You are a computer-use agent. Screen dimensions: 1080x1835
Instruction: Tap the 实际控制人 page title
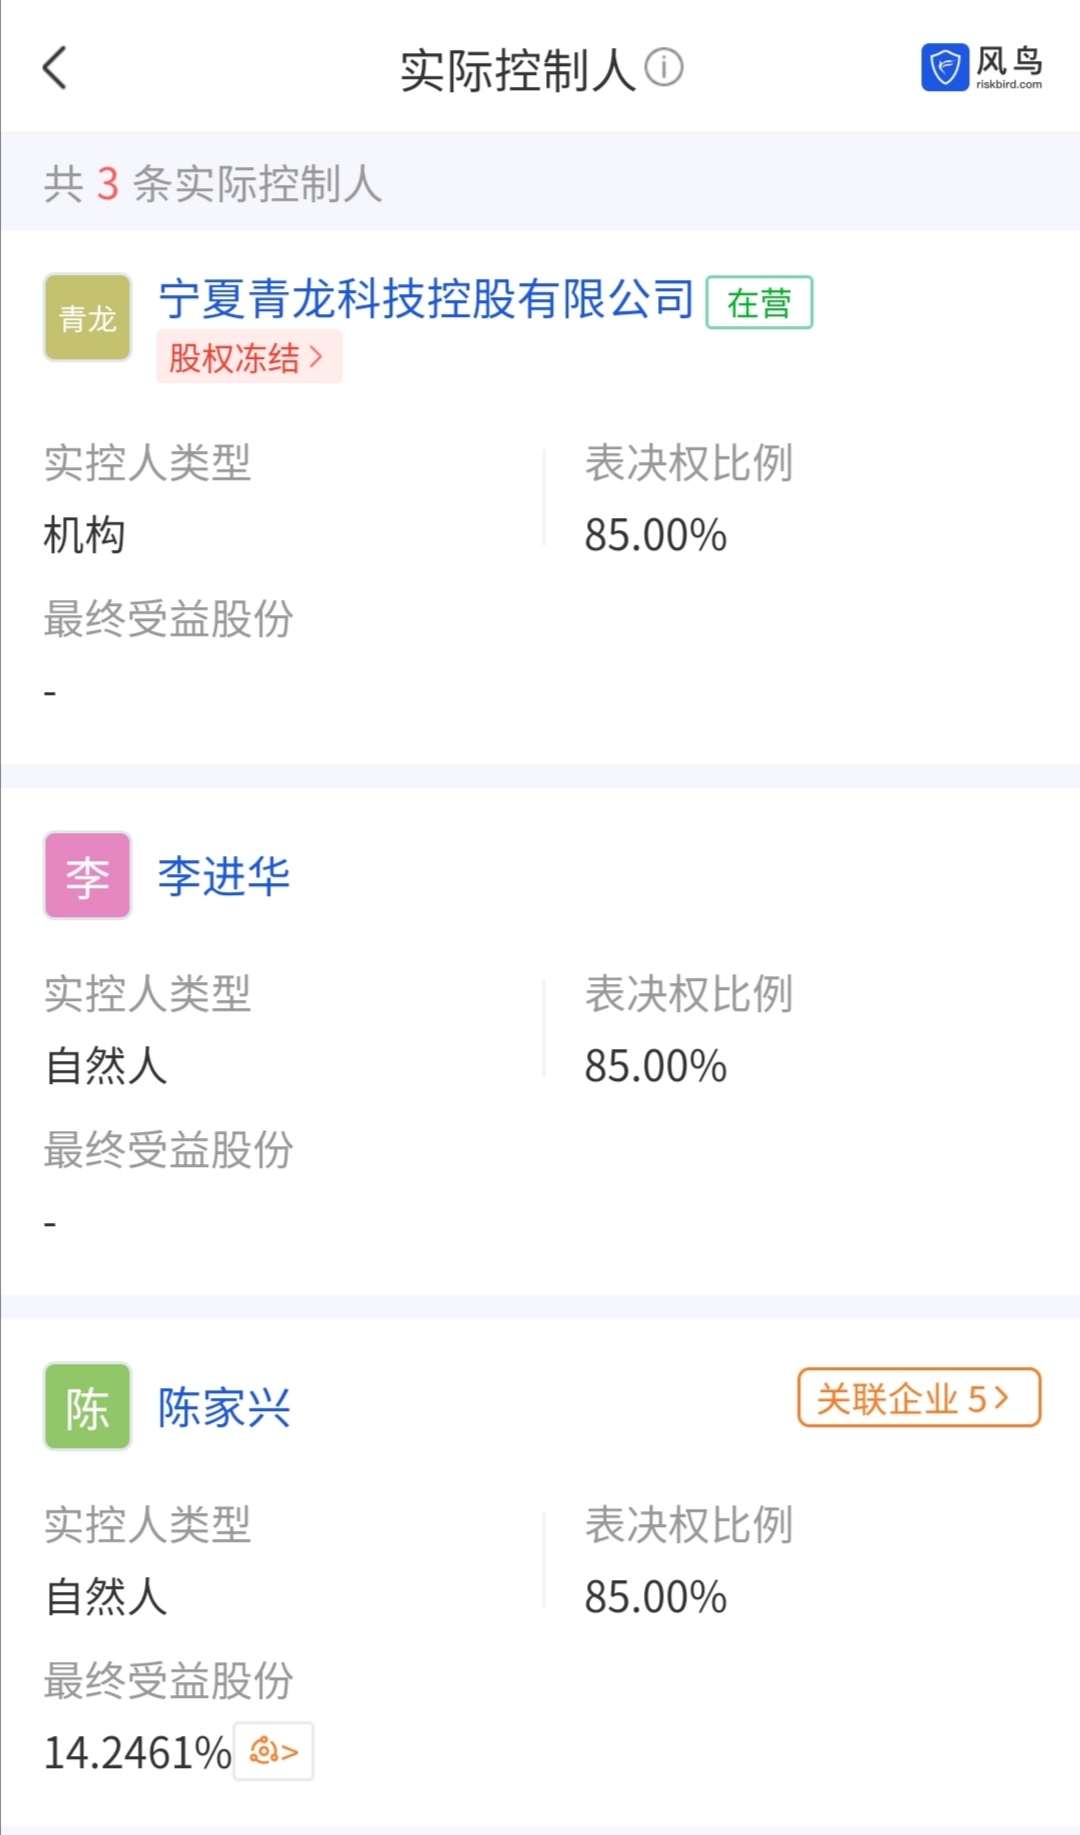(518, 70)
